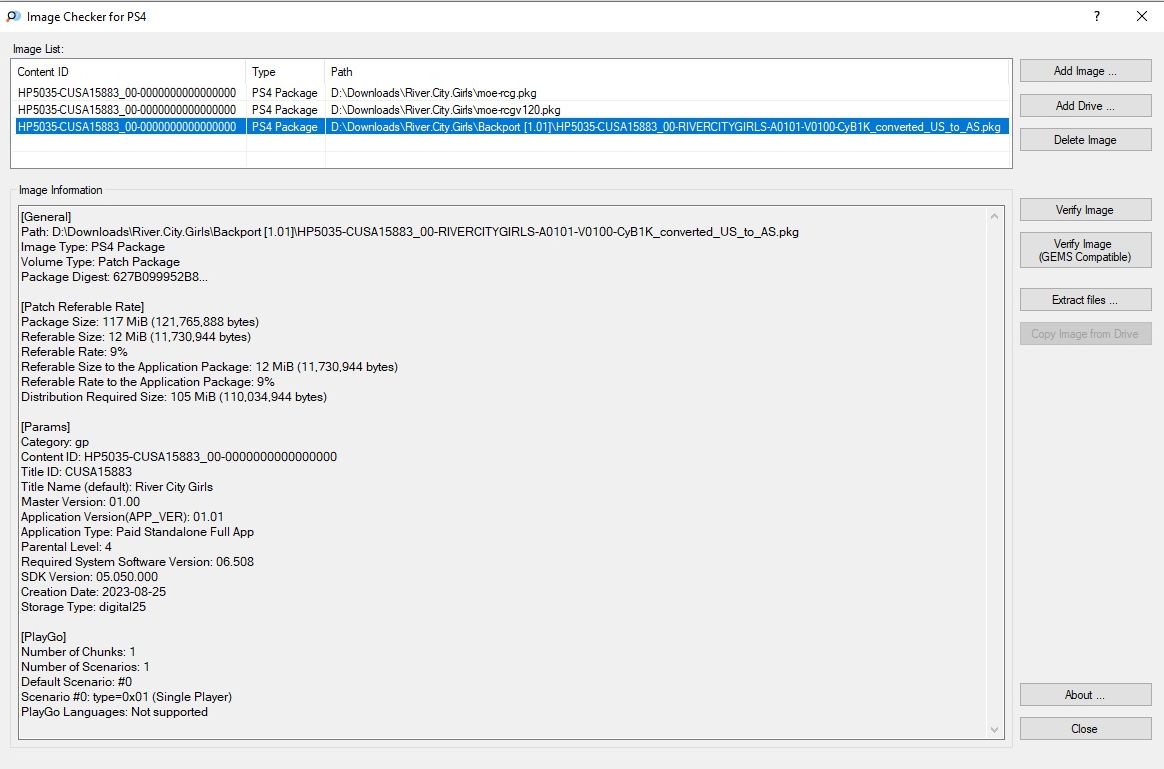Screen dimensions: 1164x769
Task: Click the Image Type: PS4 Package line
Action: 93,247
